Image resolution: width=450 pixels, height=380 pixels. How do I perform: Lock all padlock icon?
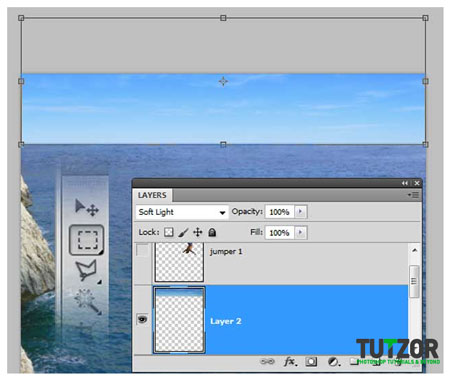[212, 232]
